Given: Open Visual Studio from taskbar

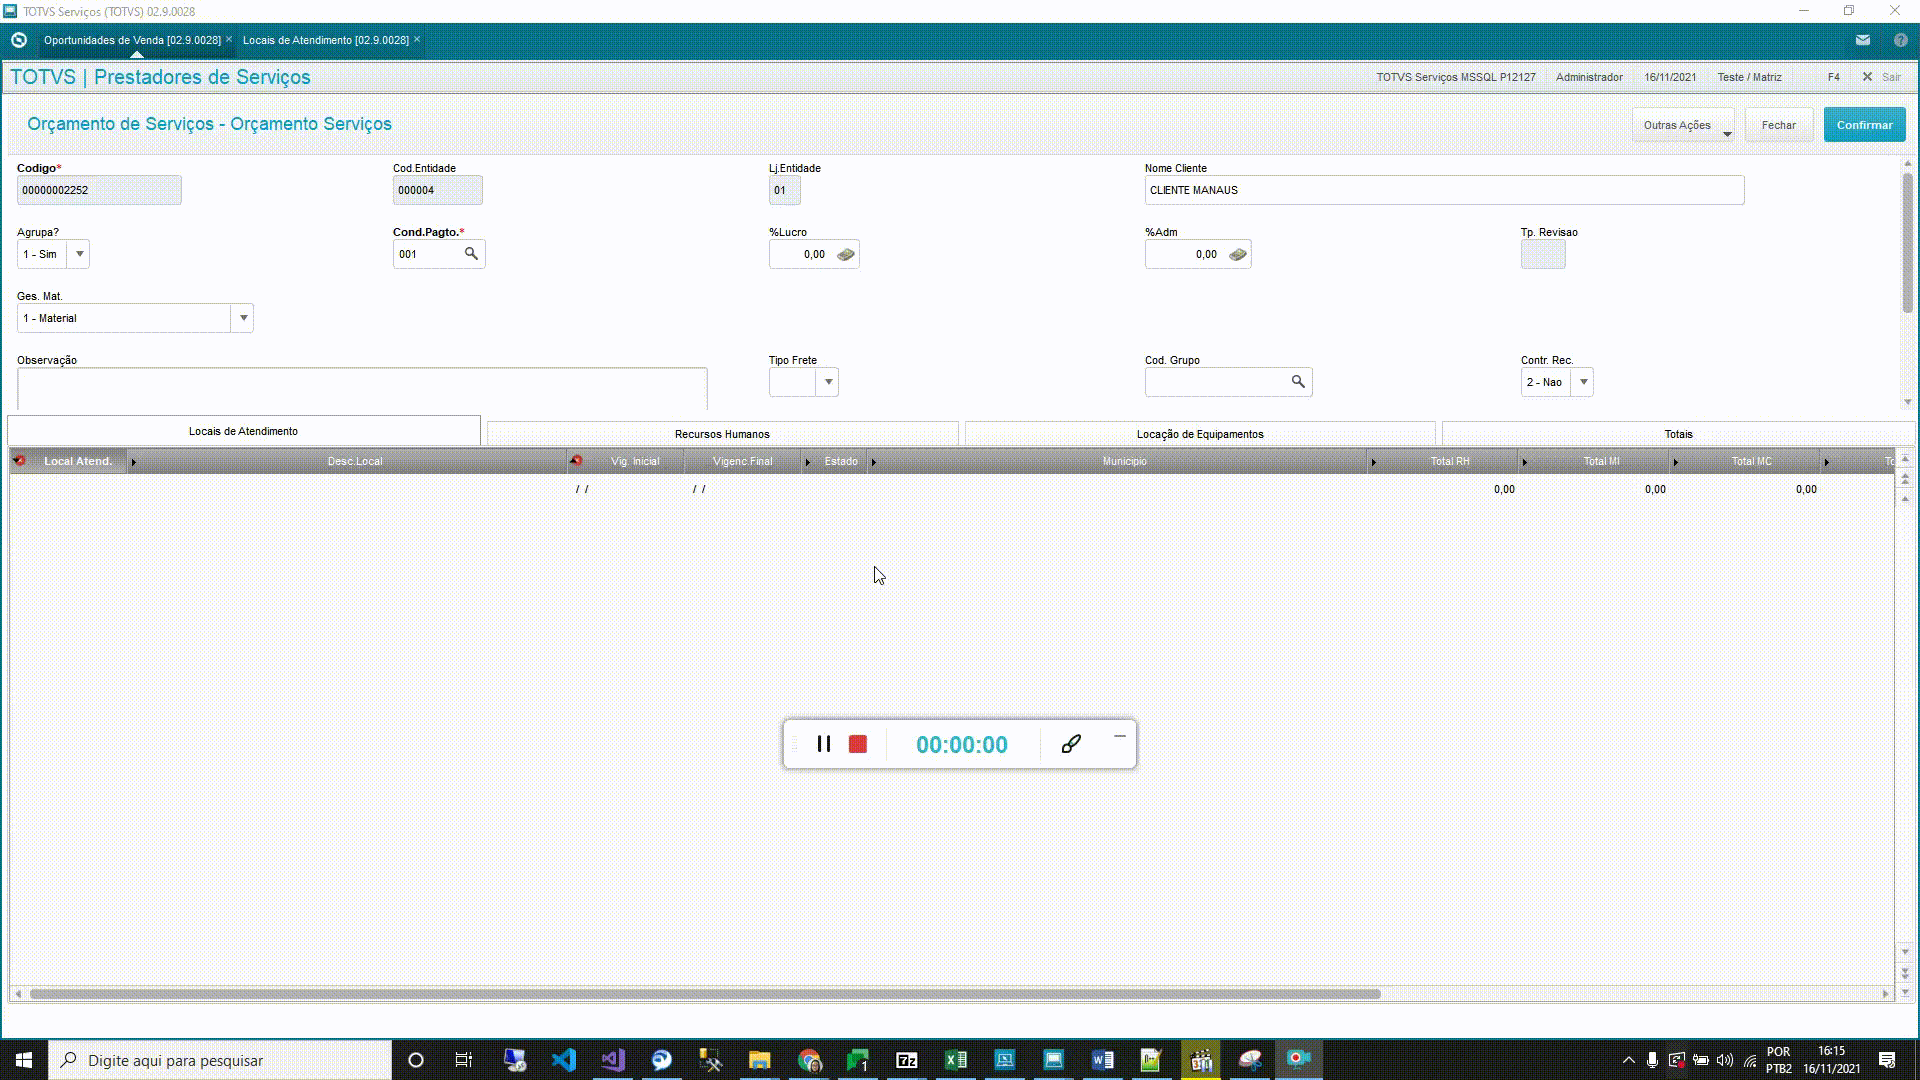Looking at the screenshot, I should tap(613, 1060).
